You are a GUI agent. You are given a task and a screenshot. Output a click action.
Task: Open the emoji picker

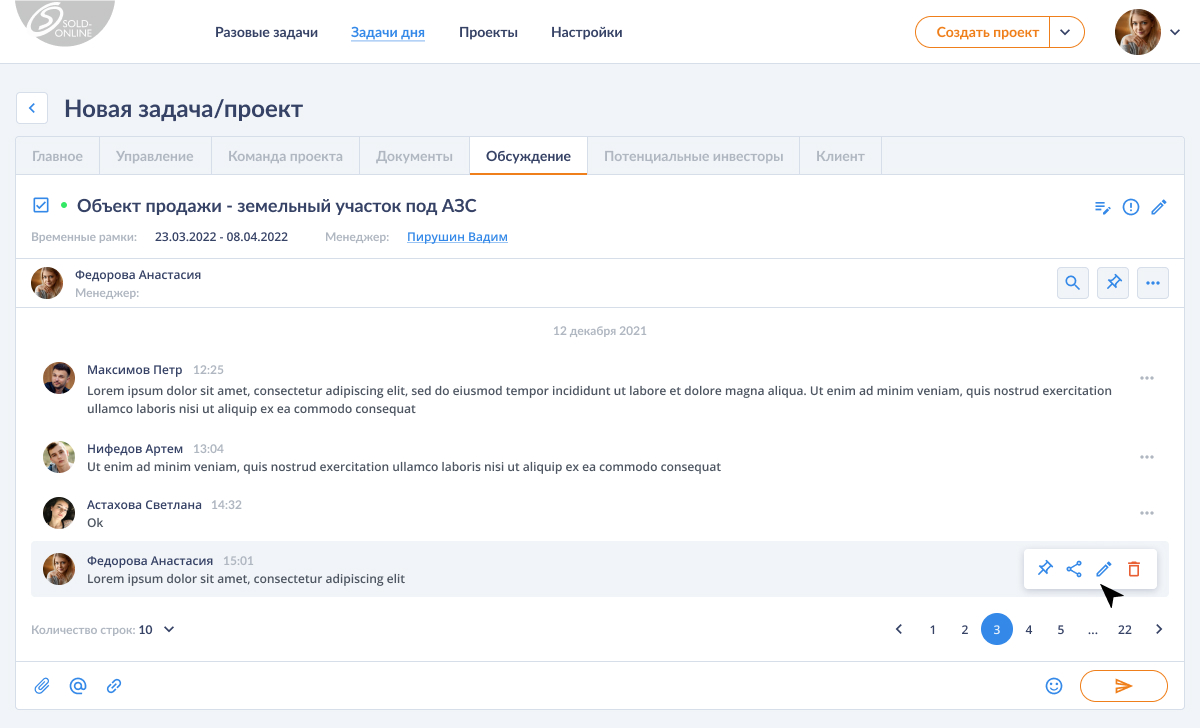[1053, 686]
